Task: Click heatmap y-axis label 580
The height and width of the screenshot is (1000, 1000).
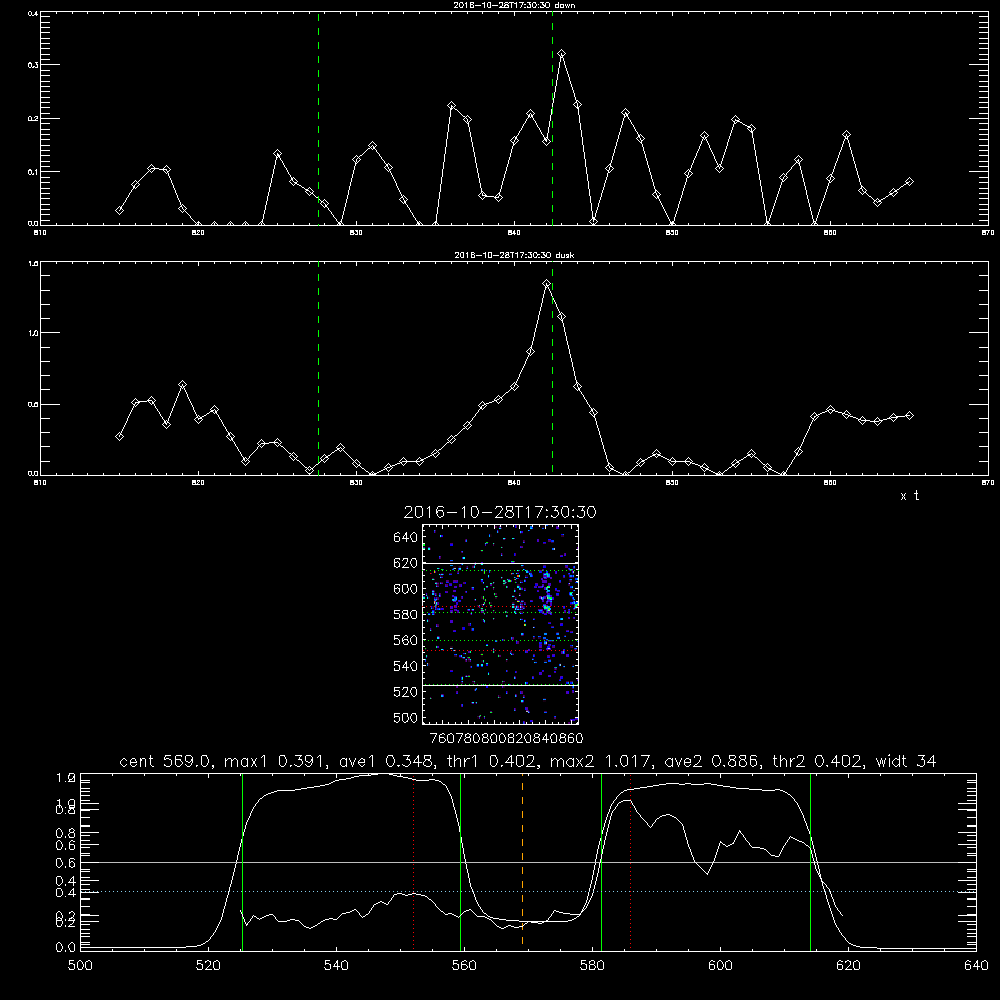Action: pos(406,615)
